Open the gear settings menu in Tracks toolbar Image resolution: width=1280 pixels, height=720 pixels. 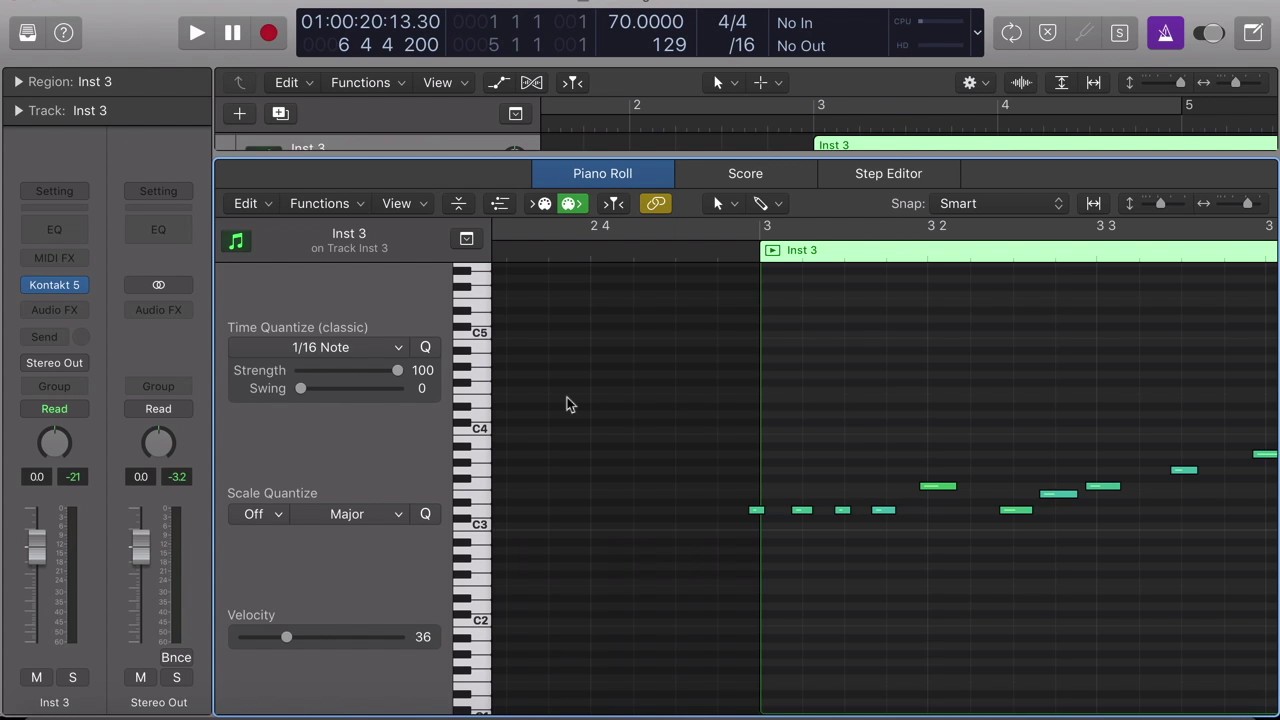pyautogui.click(x=975, y=83)
